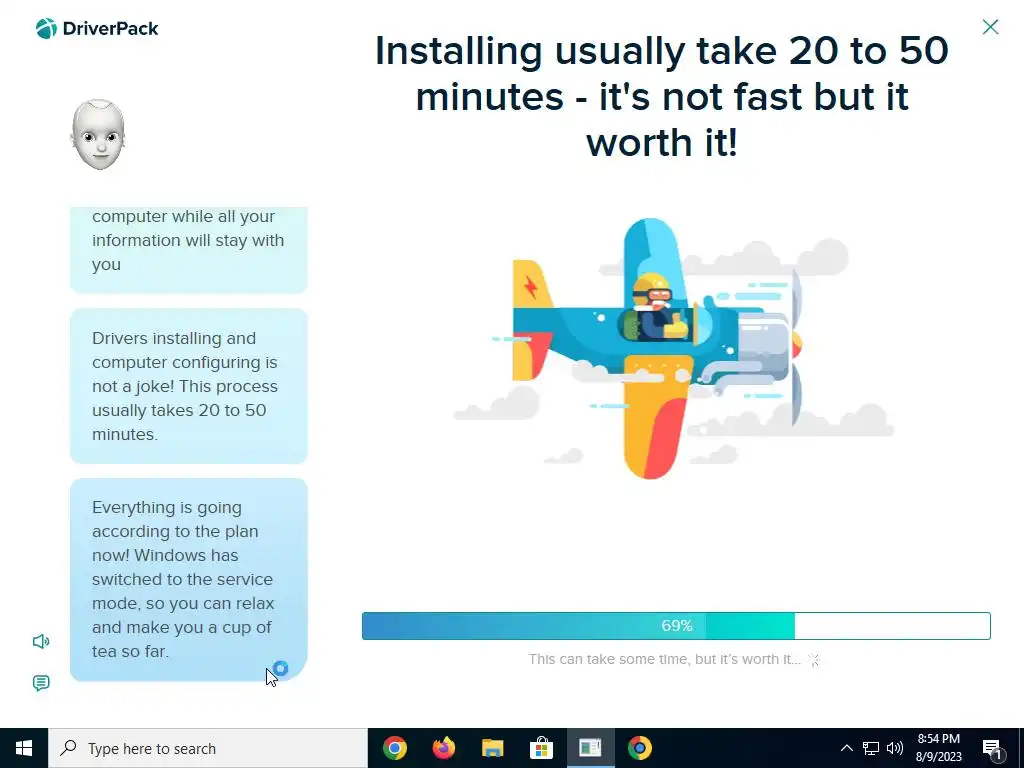1024x768 pixels.
Task: Click the loading spinner beside the status text
Action: pyautogui.click(x=814, y=660)
